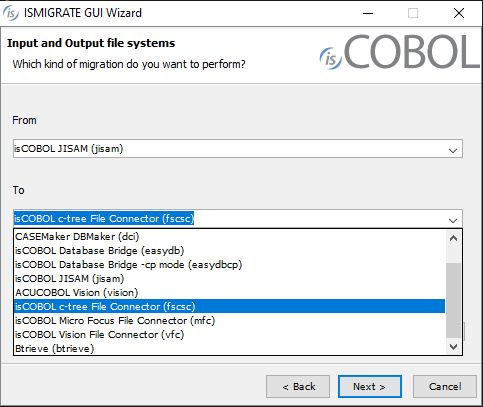Click the isCOBOL logo in the header
The height and width of the screenshot is (407, 483).
[399, 52]
